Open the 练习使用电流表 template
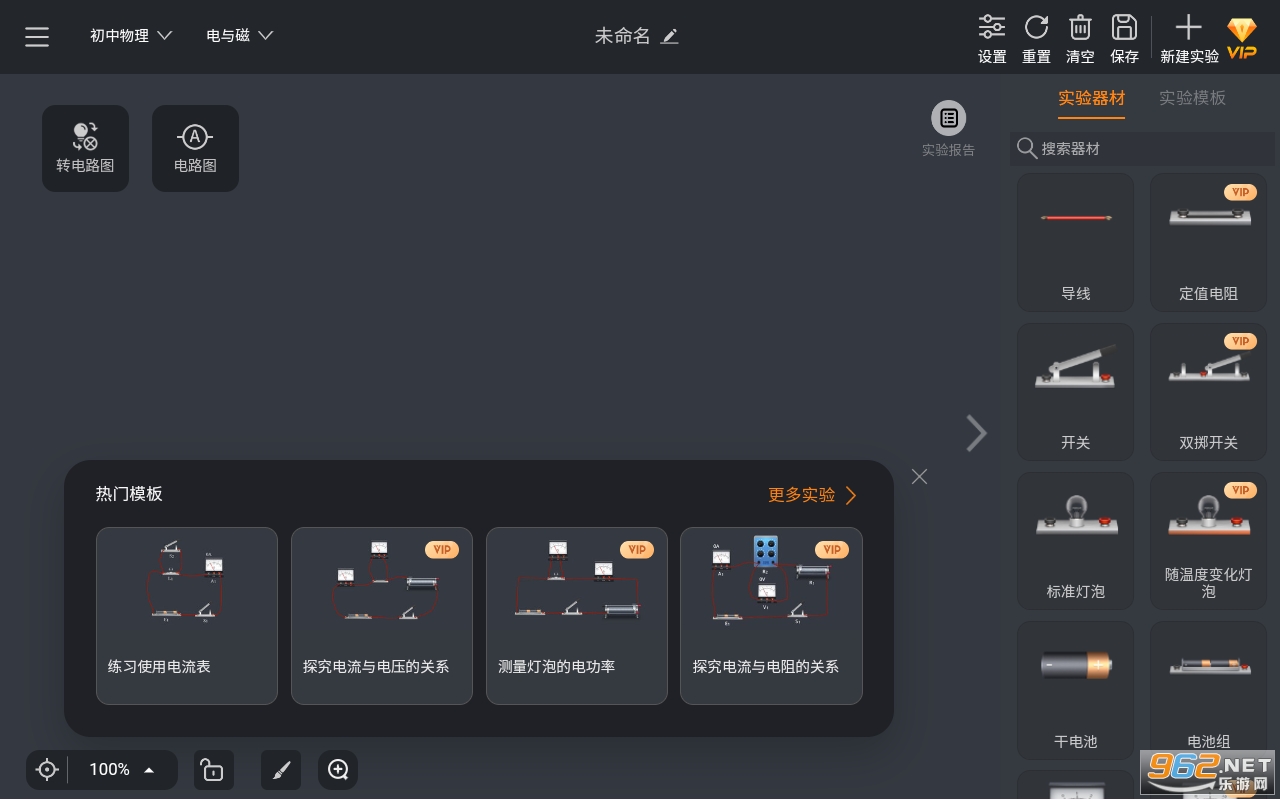This screenshot has width=1280, height=800. coord(187,616)
